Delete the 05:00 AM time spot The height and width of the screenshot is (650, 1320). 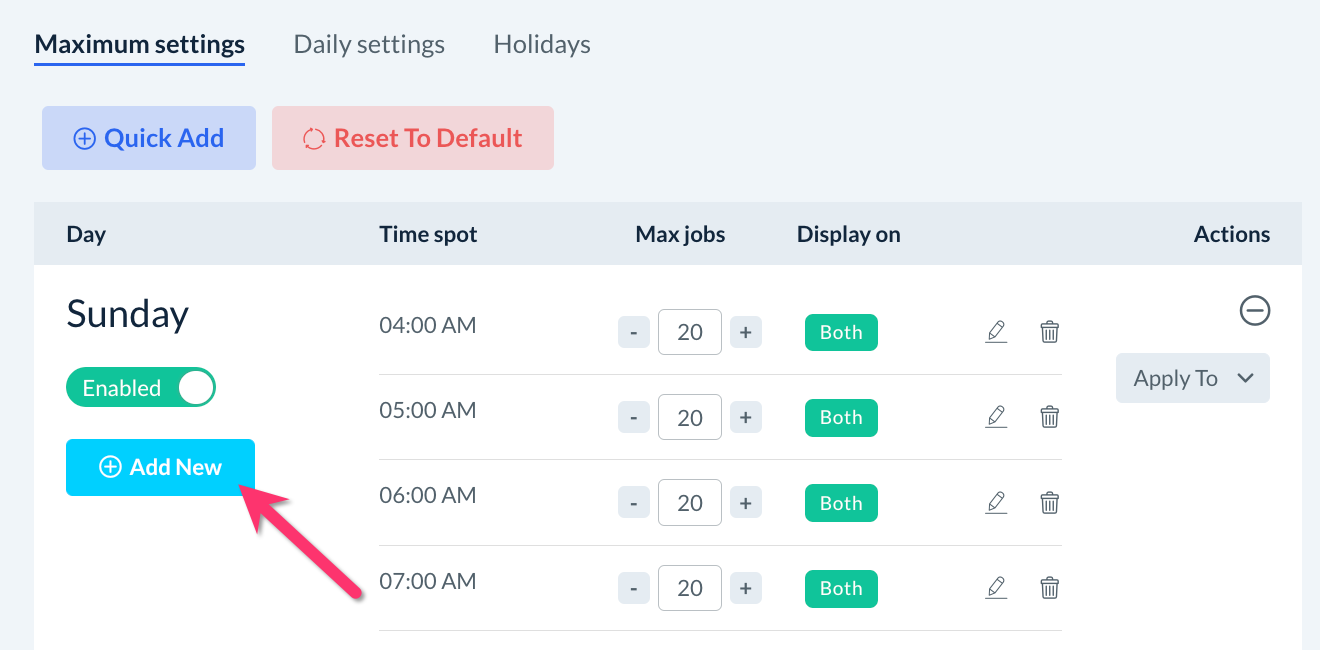click(1049, 417)
